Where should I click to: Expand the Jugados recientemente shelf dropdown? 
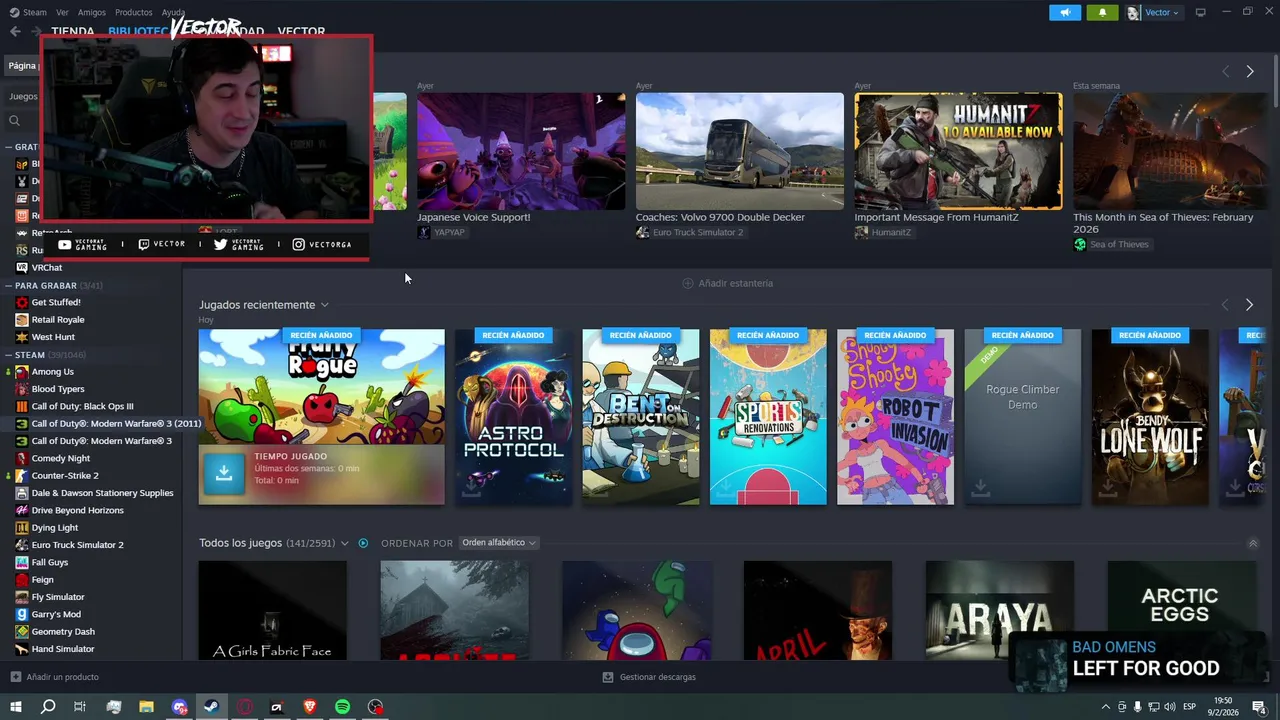pos(324,305)
